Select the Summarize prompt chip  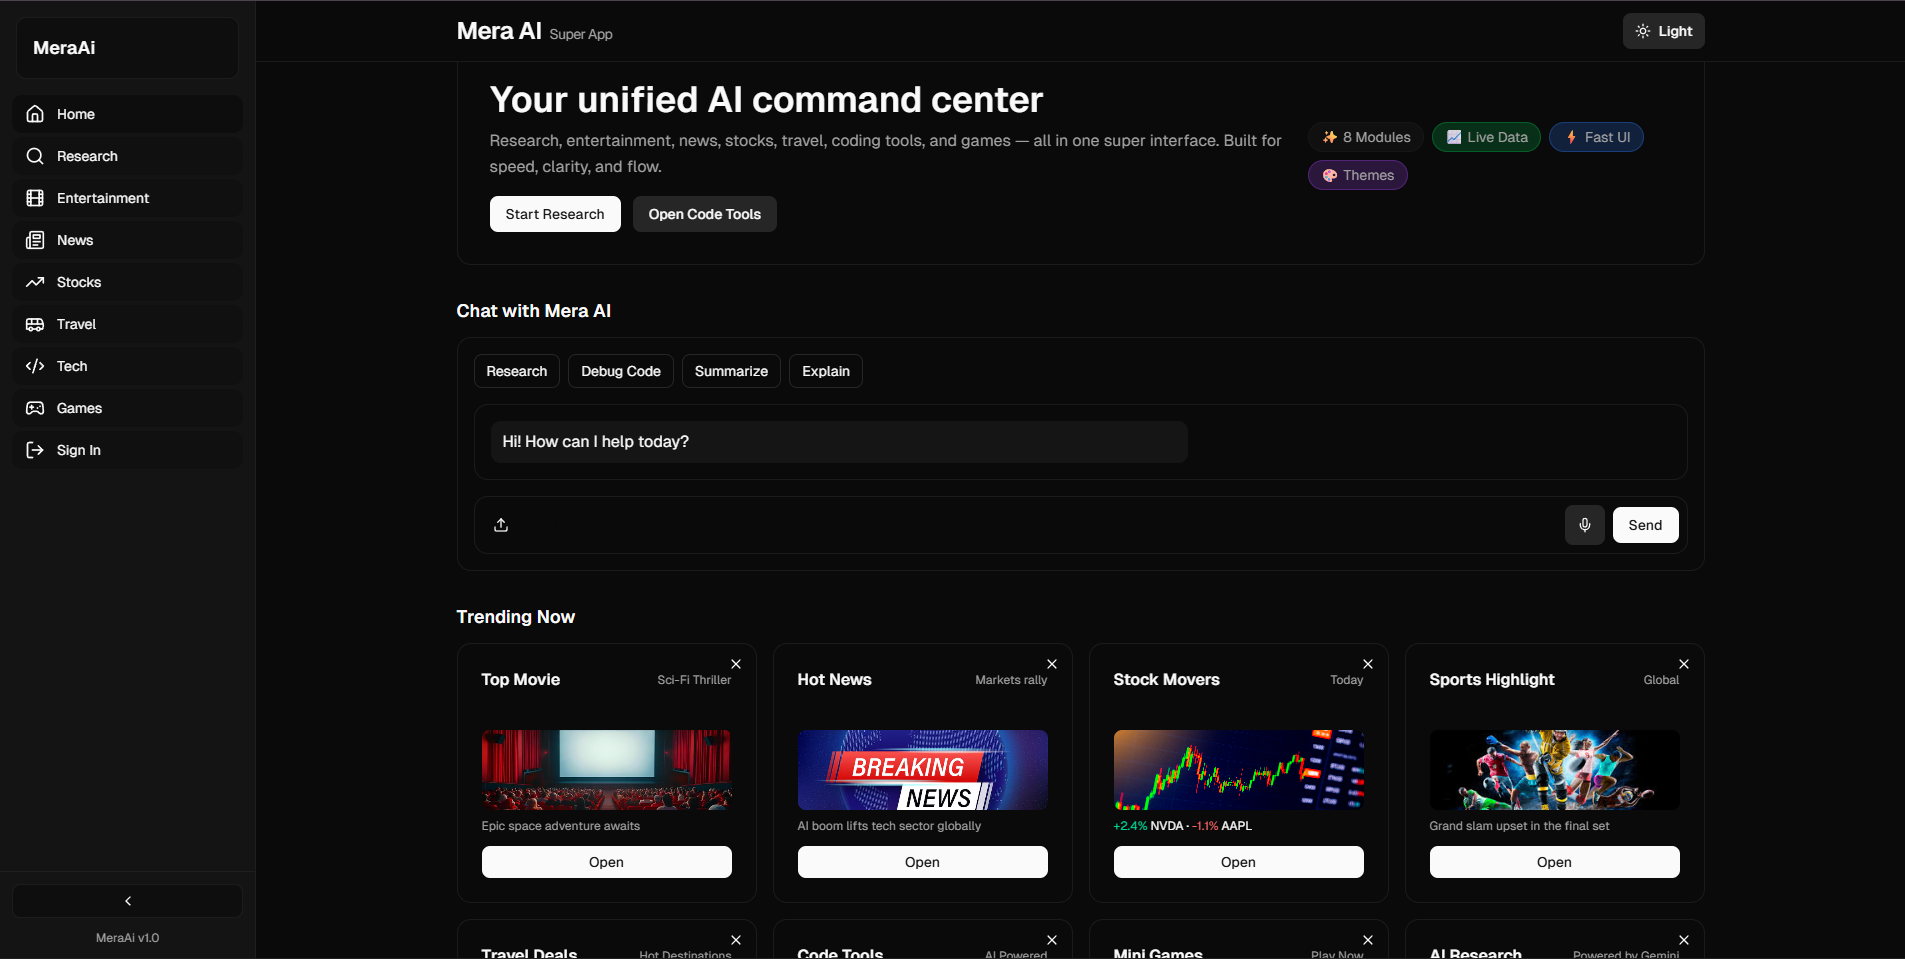point(731,371)
